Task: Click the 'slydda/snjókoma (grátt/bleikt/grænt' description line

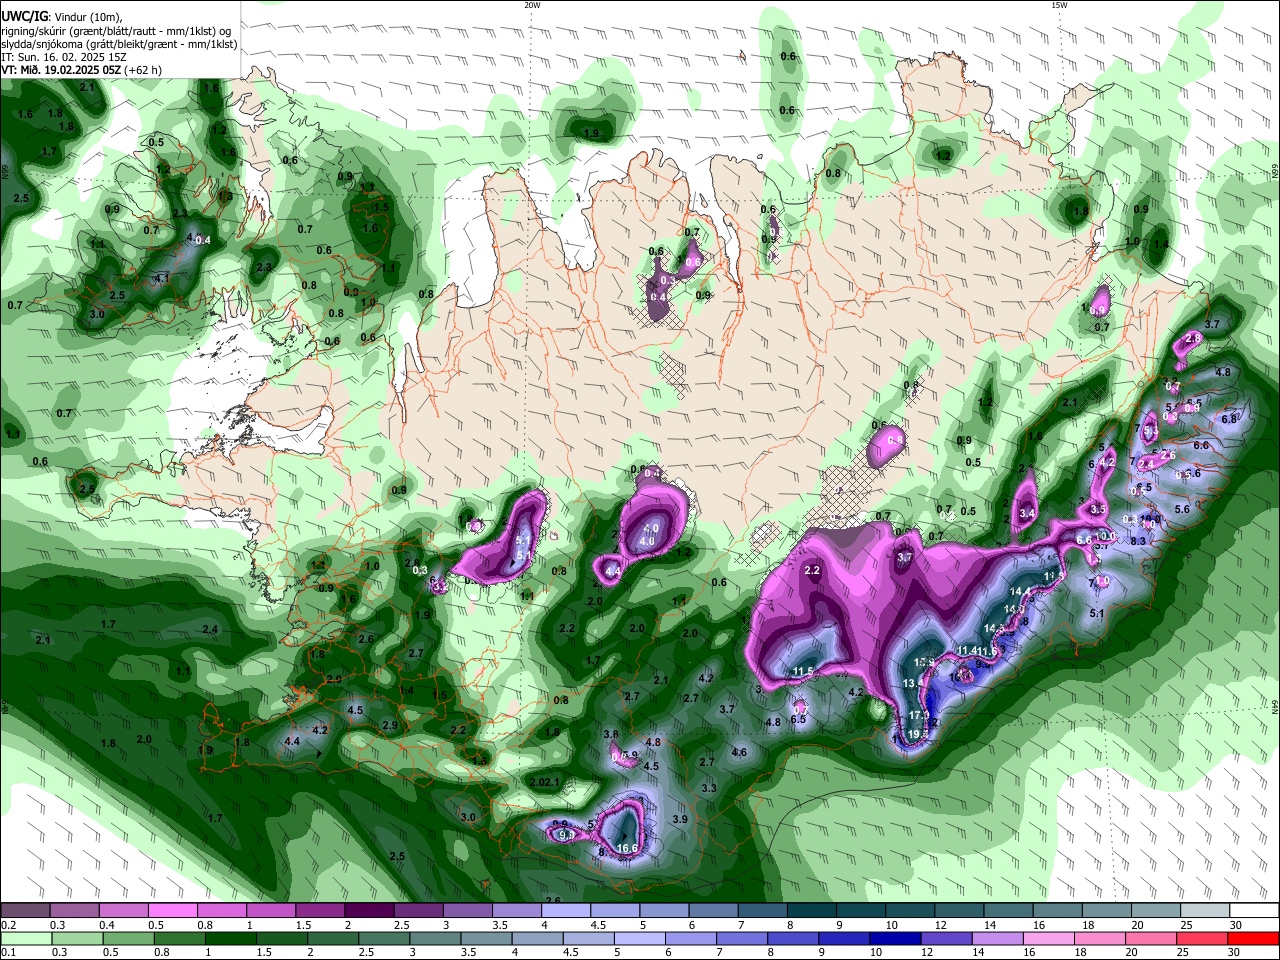Action: point(119,44)
